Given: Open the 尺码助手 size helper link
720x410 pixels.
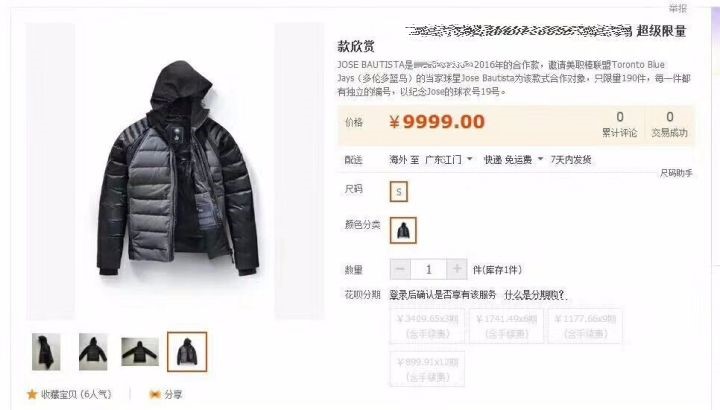Looking at the screenshot, I should coord(676,173).
